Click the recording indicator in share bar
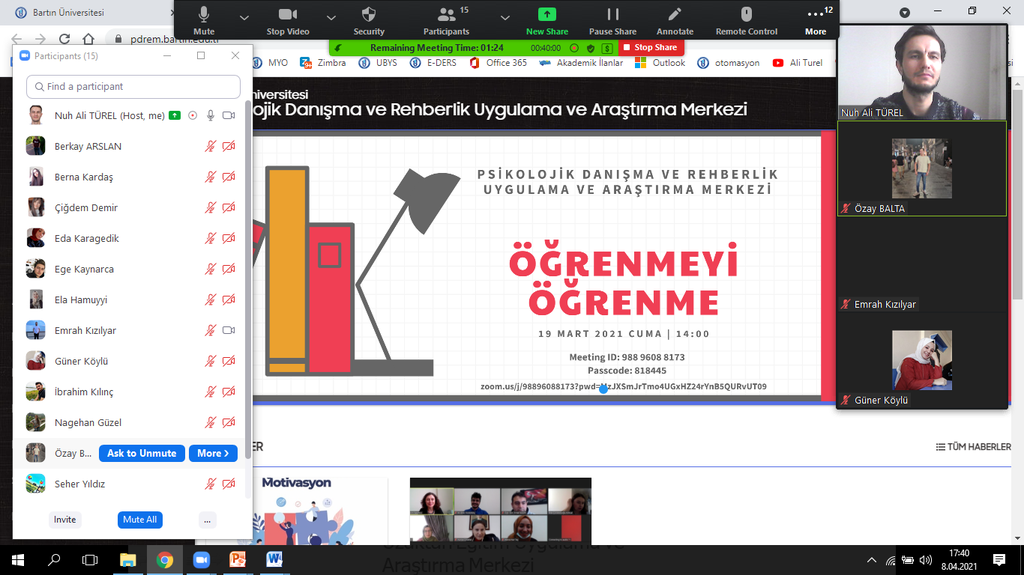 click(574, 48)
